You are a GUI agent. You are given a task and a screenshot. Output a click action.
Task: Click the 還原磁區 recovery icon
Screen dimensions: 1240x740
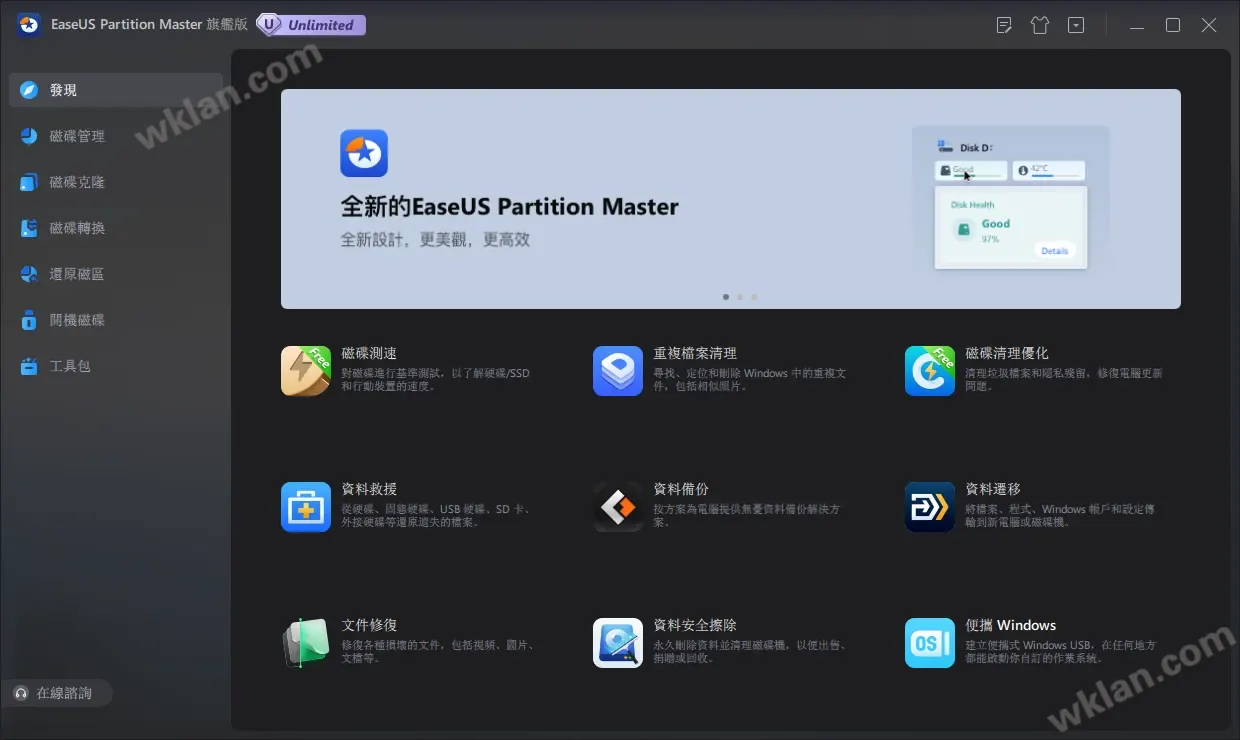pos(29,274)
